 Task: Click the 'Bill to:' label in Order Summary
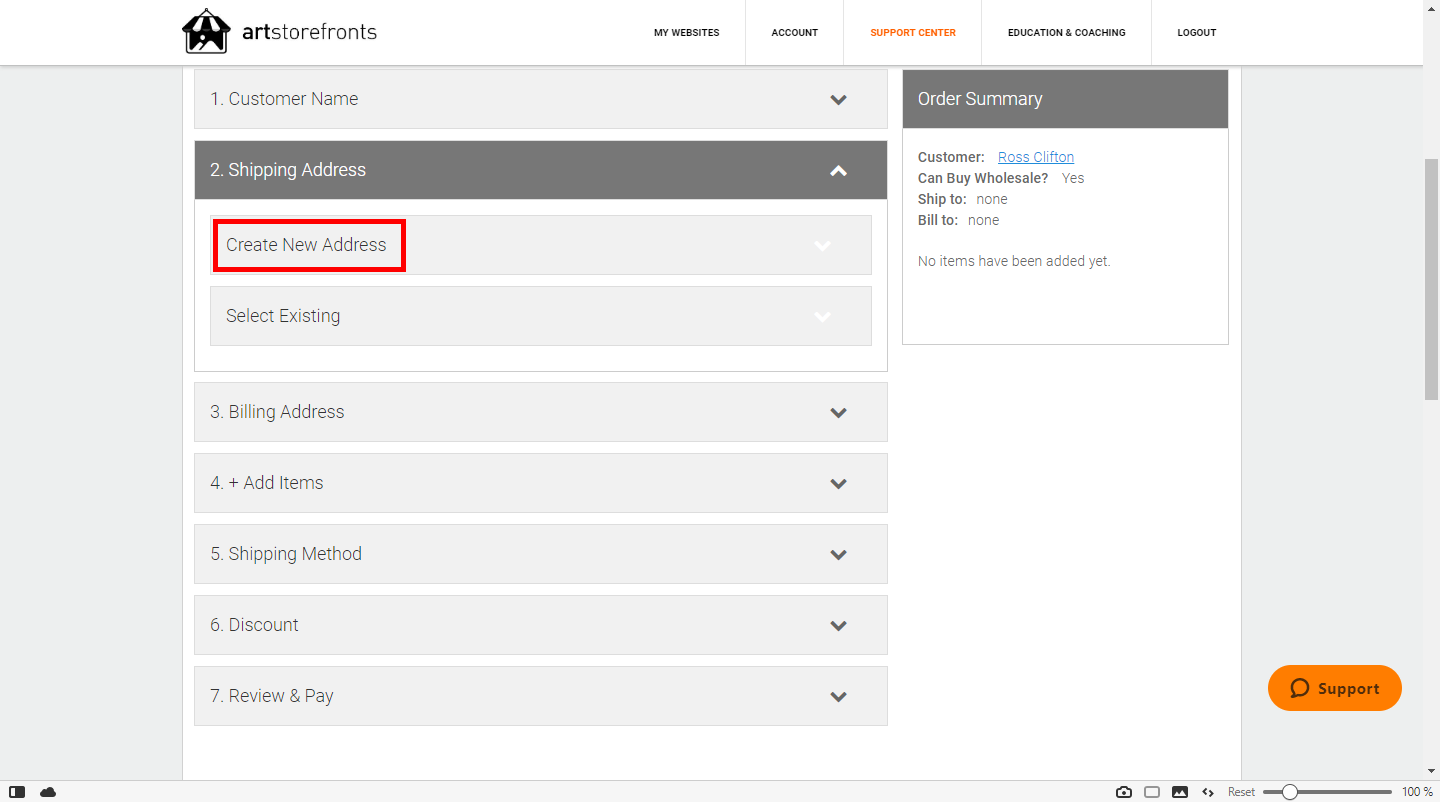coord(938,220)
